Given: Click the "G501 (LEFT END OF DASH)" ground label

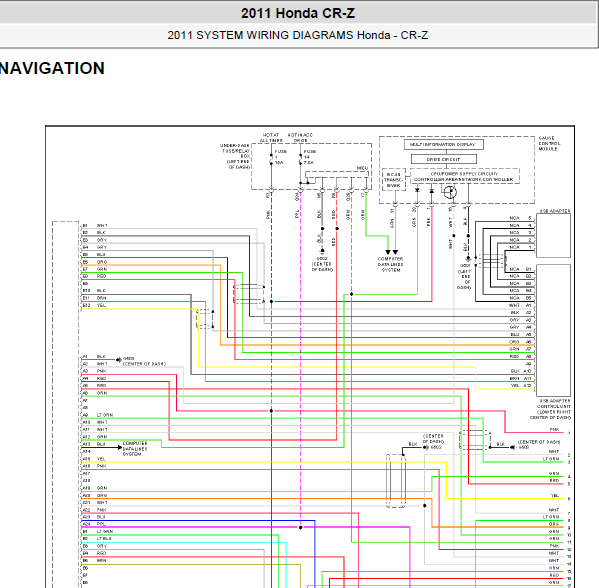Looking at the screenshot, I should click(x=464, y=276).
